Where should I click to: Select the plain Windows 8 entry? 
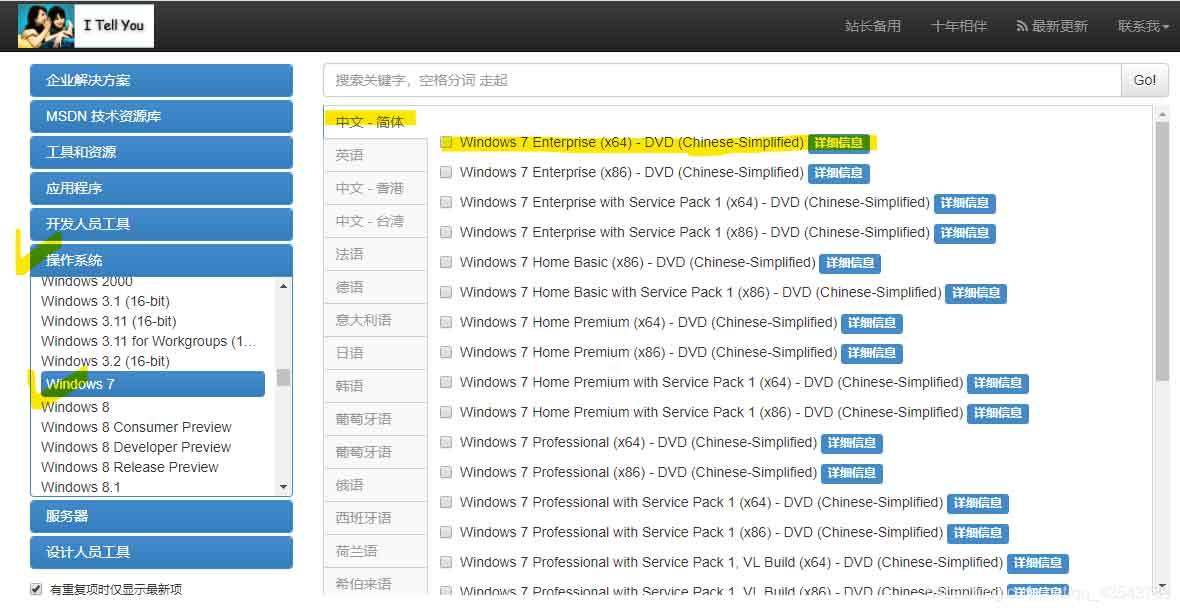tap(75, 407)
